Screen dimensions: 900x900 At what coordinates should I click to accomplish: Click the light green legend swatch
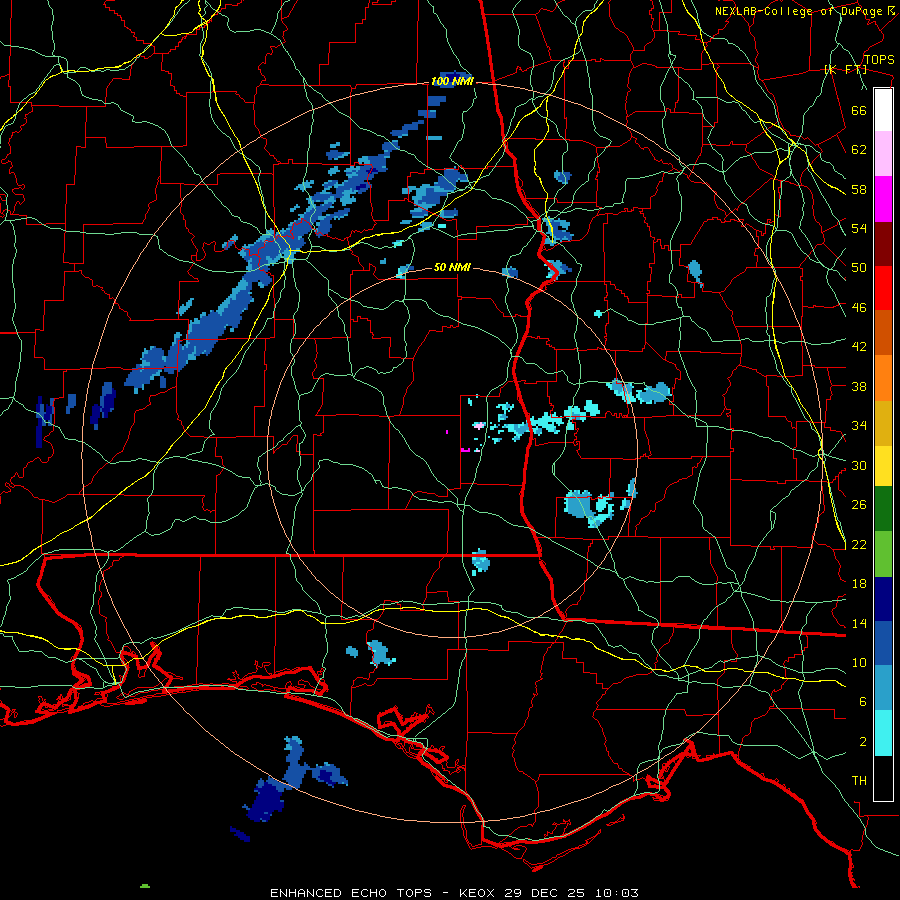tap(883, 554)
